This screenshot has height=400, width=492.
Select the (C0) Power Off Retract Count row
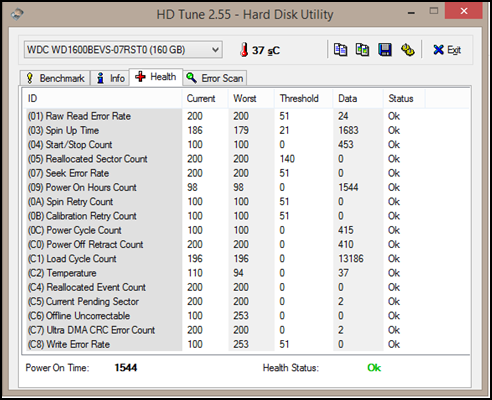247,245
